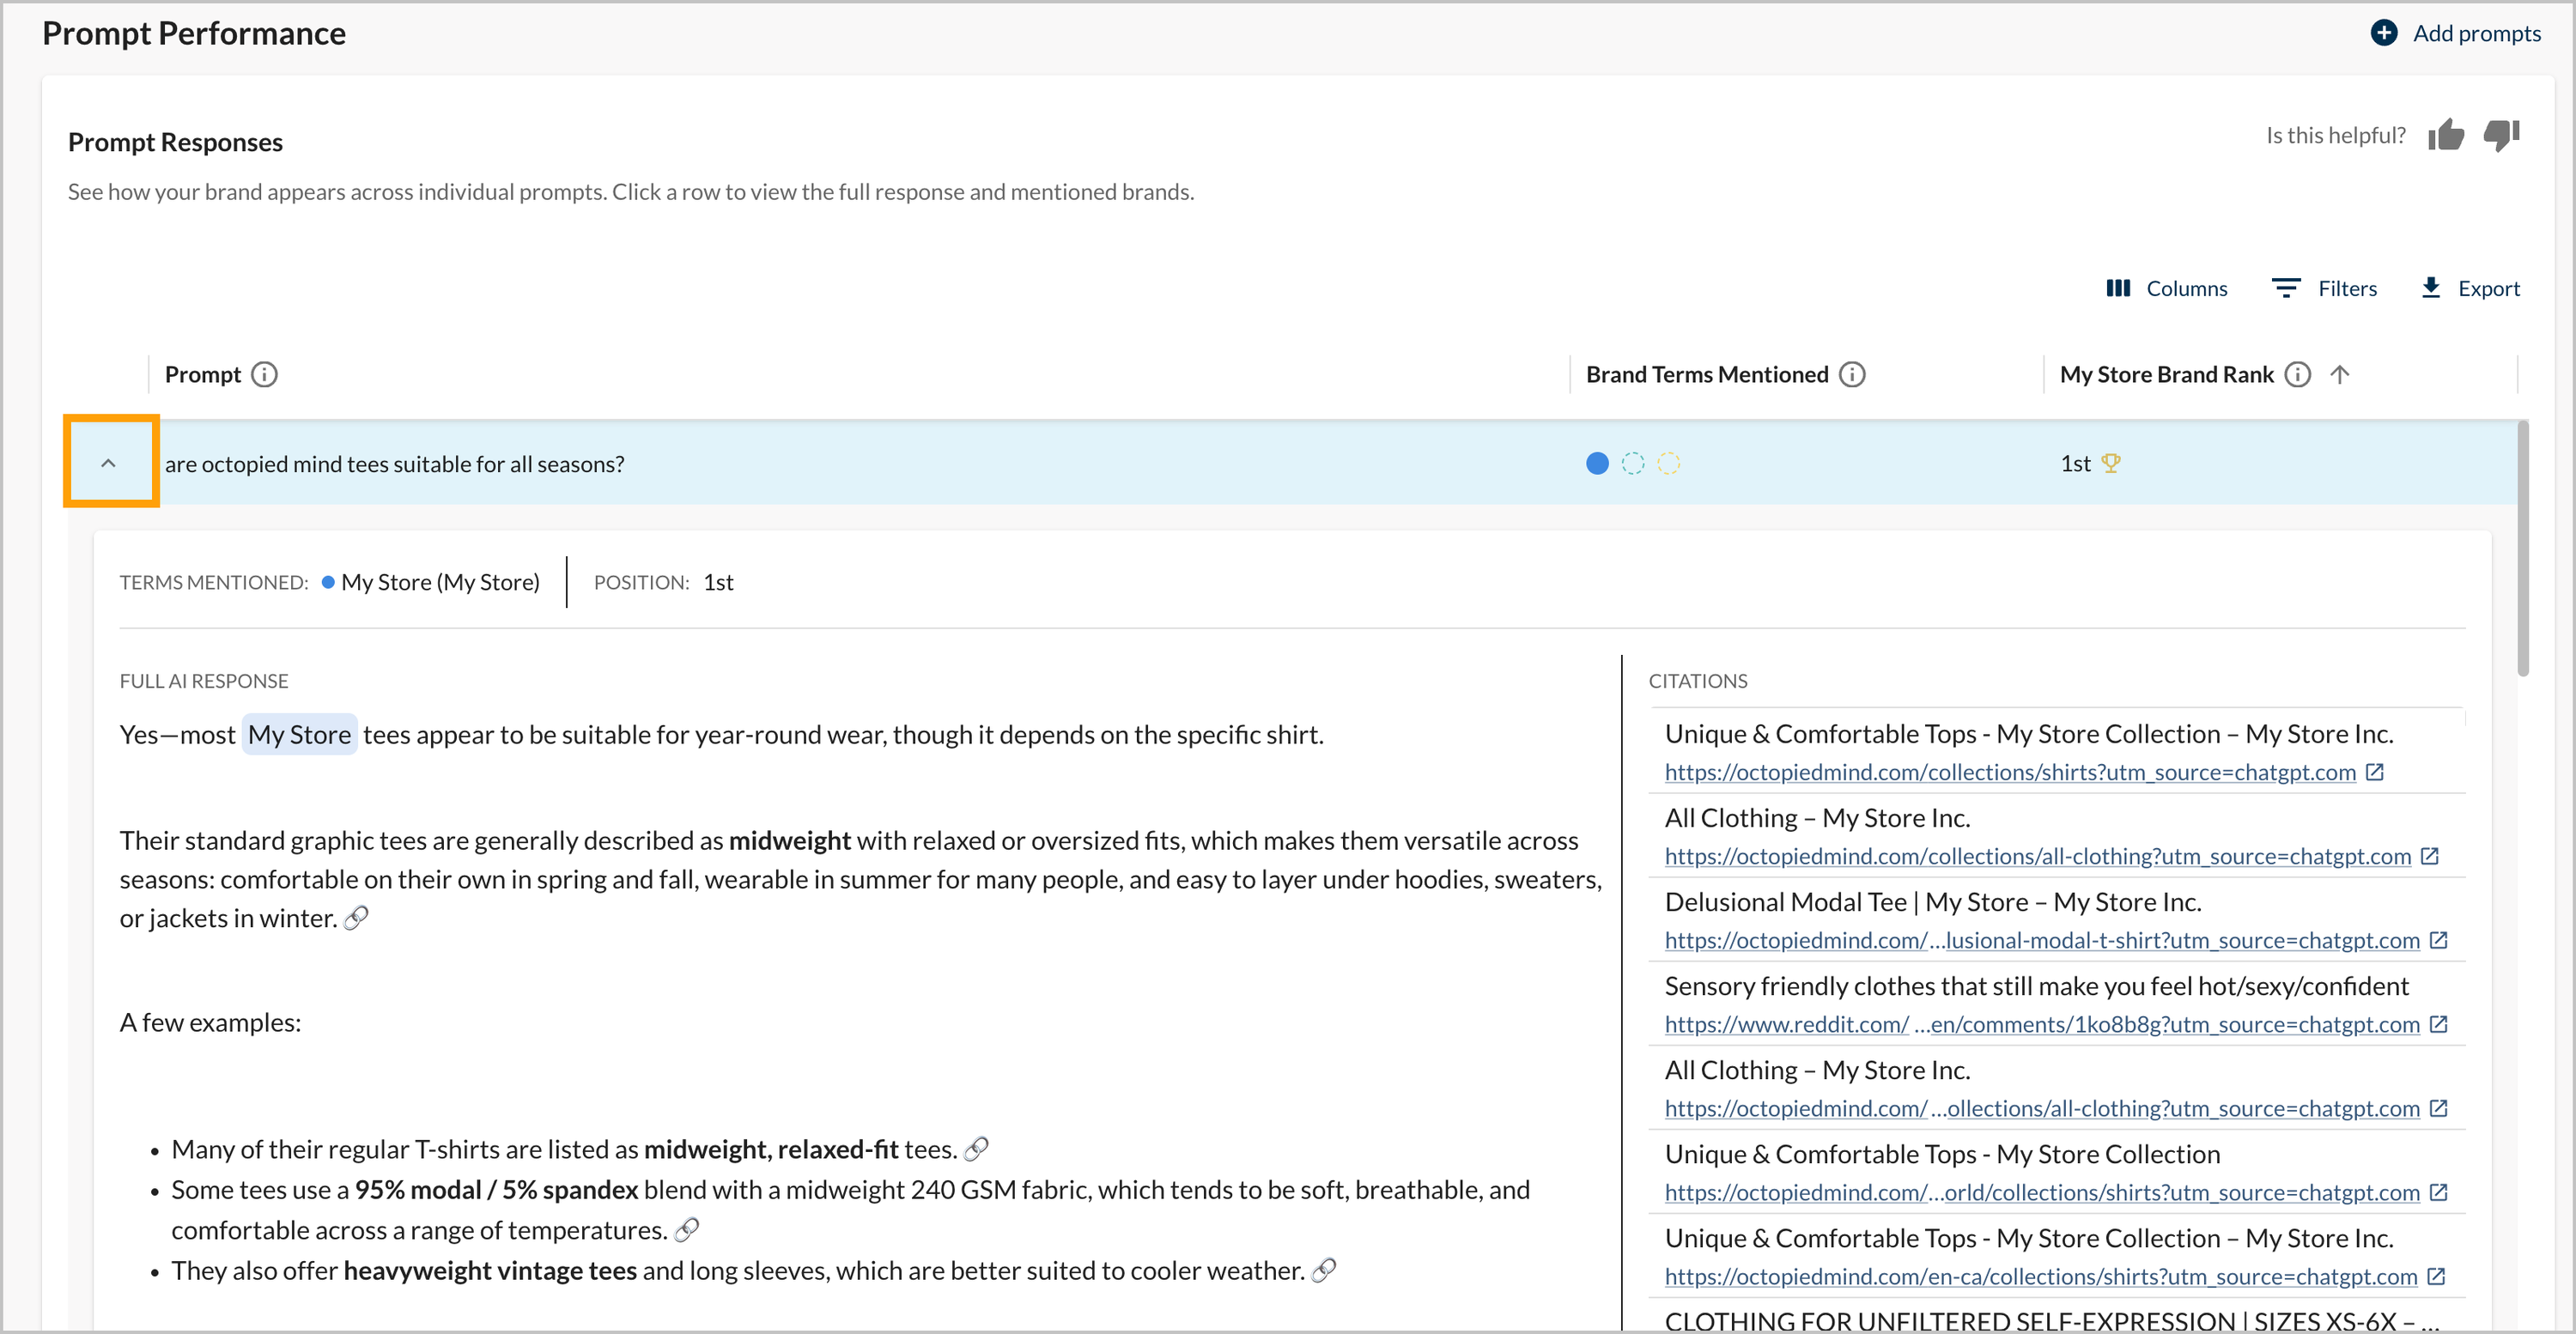
Task: Click the thumbs up helpful icon
Action: pos(2446,135)
